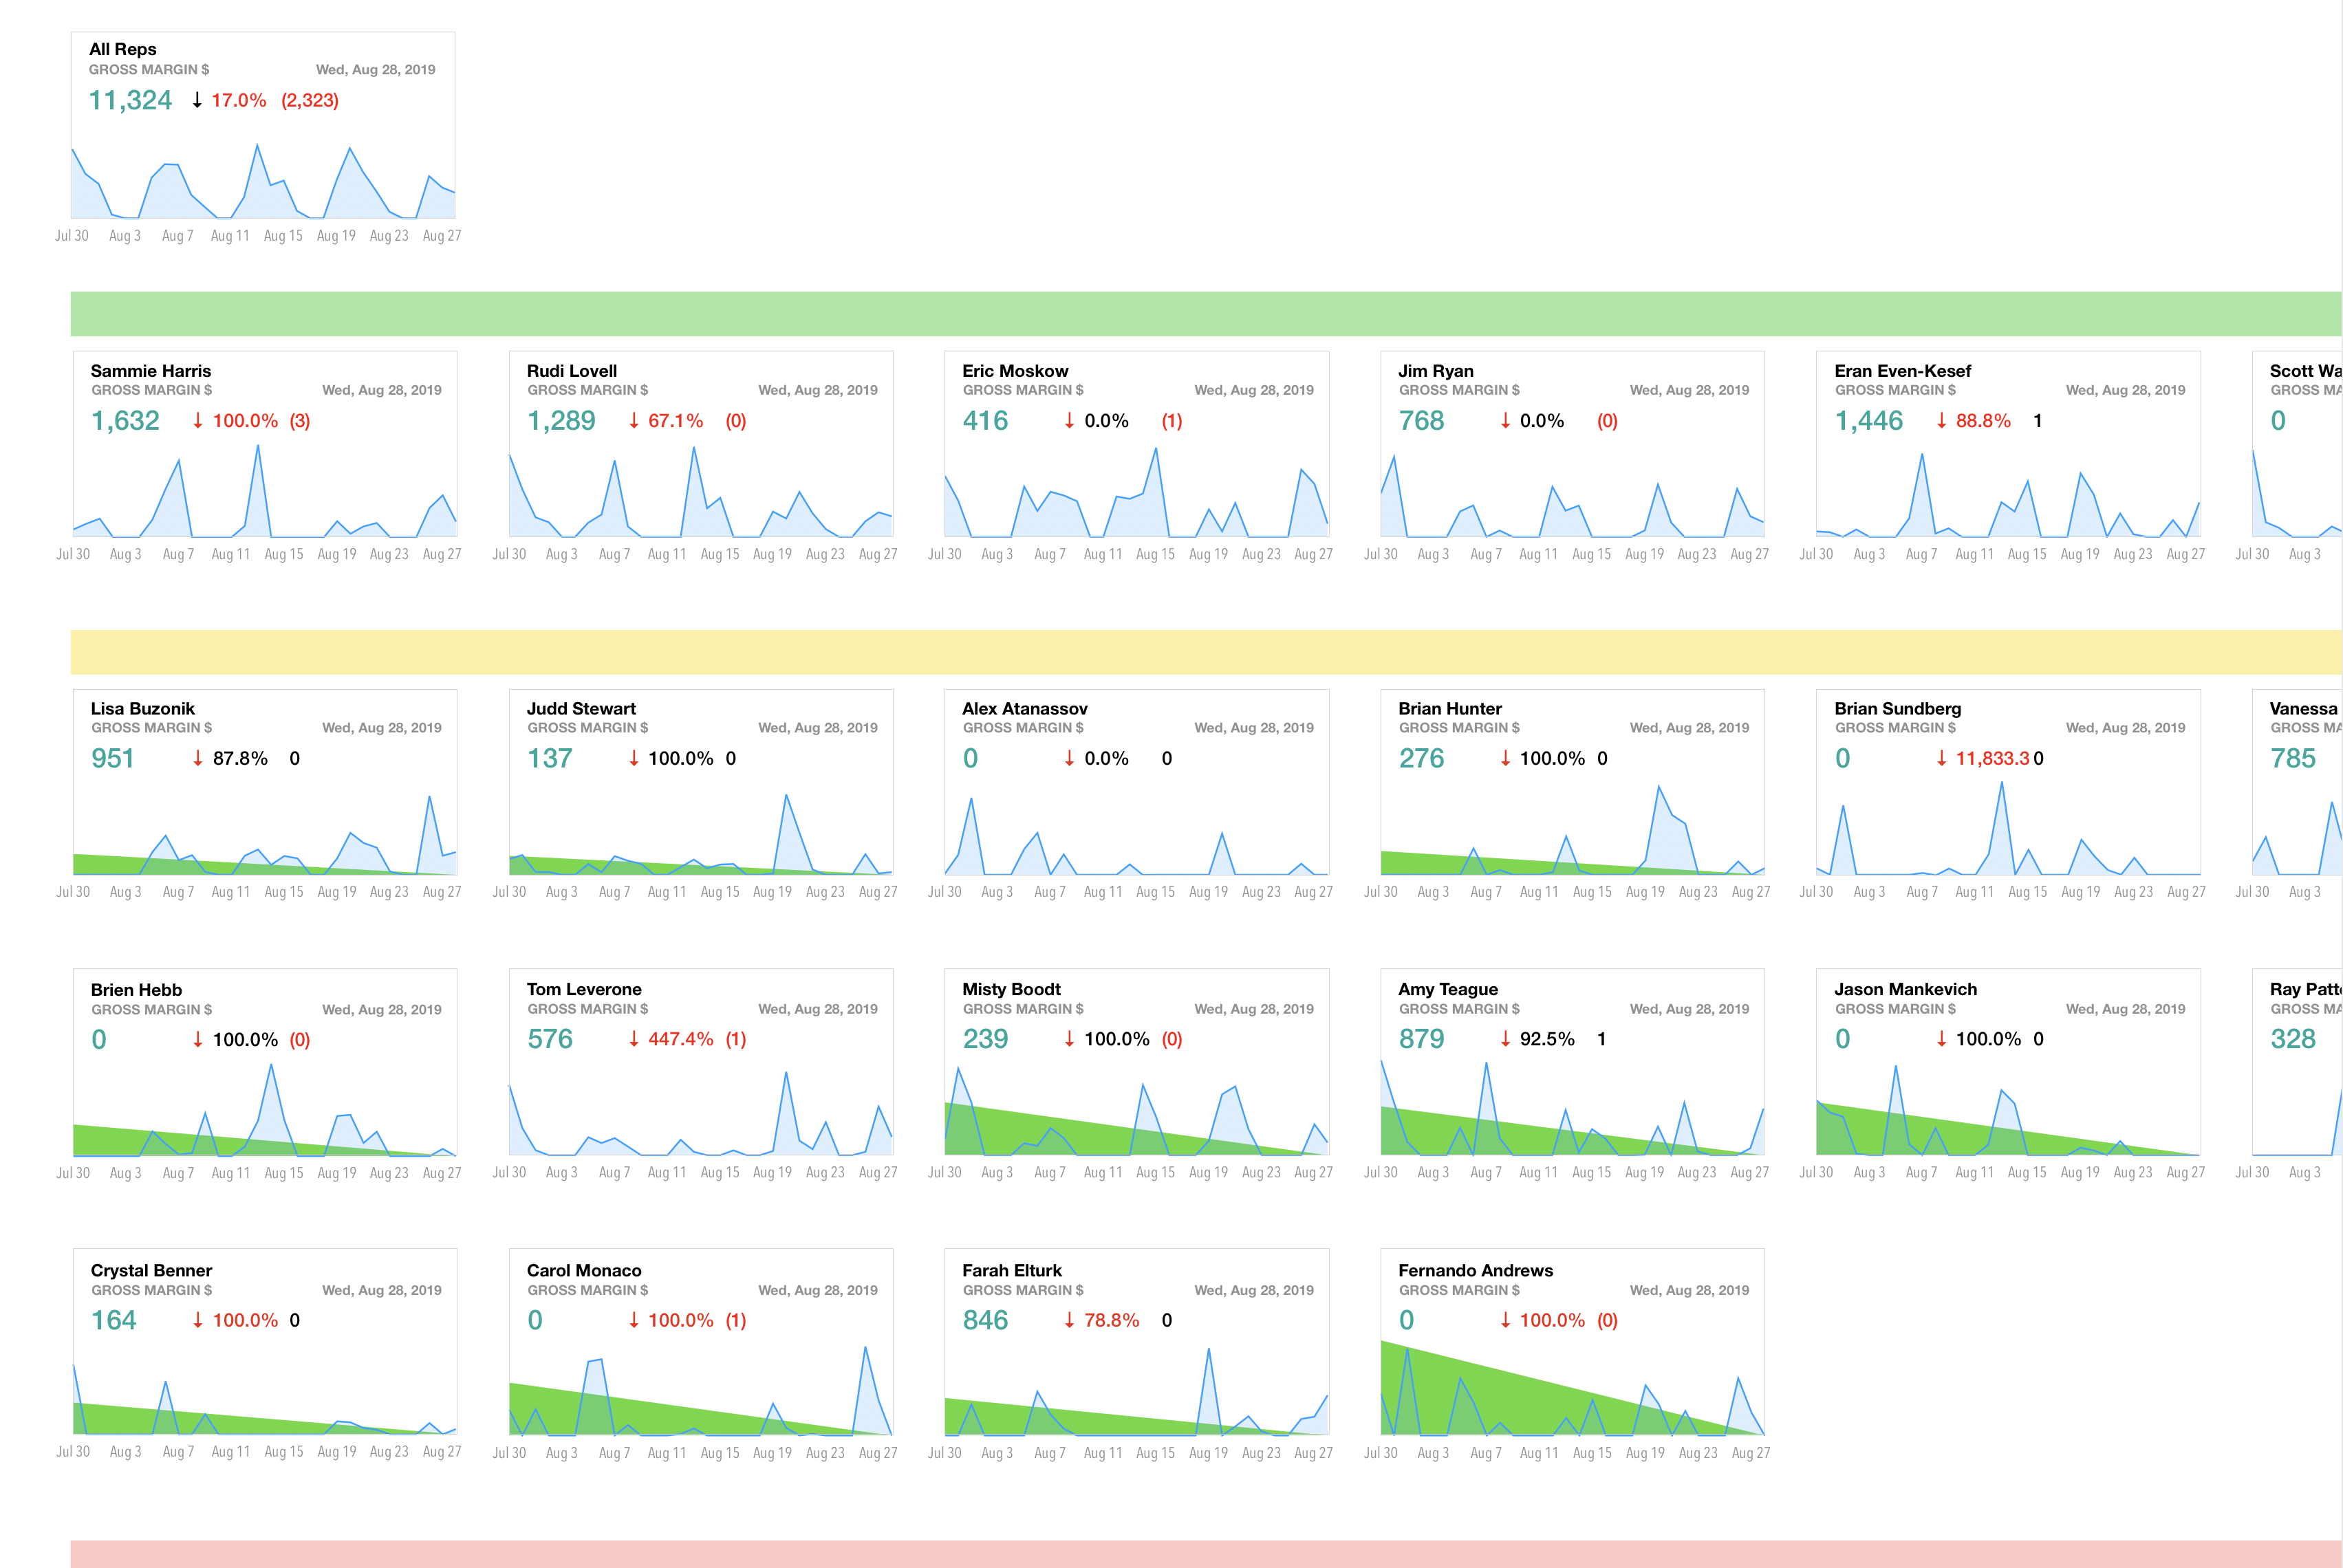Click Eran Even-Kesef decline arrow icon
The image size is (2343, 1568).
1942,421
